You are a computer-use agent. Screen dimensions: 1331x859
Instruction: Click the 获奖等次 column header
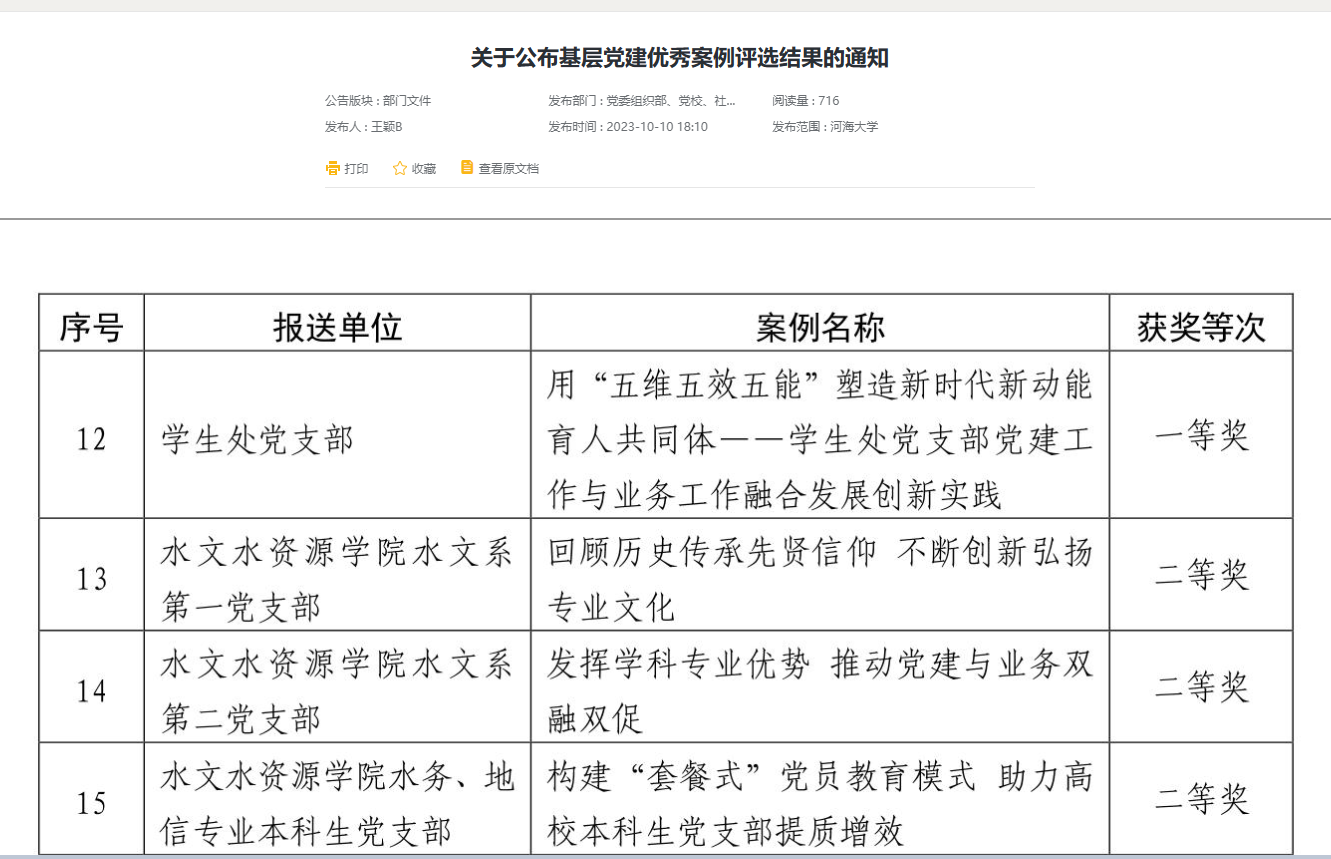[x=1201, y=327]
